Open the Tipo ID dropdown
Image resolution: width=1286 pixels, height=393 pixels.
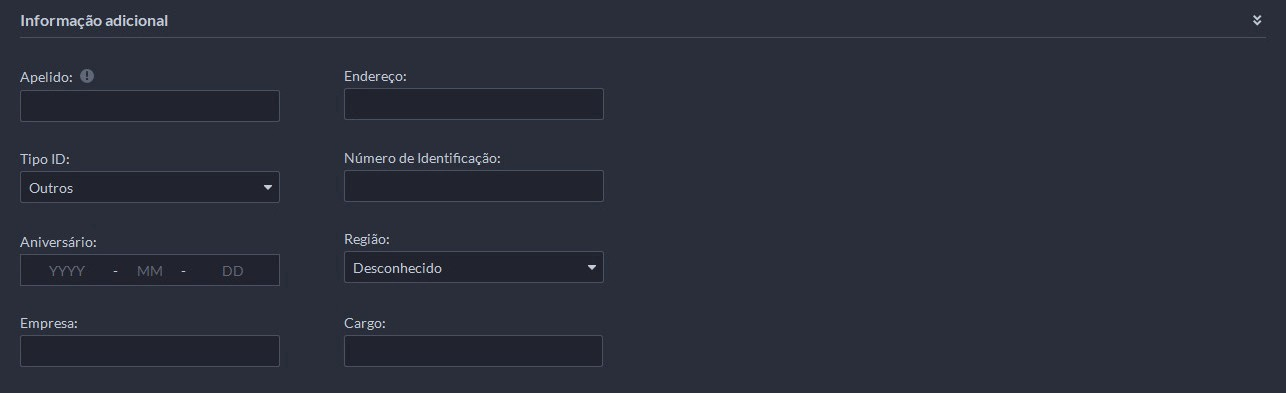click(x=150, y=187)
